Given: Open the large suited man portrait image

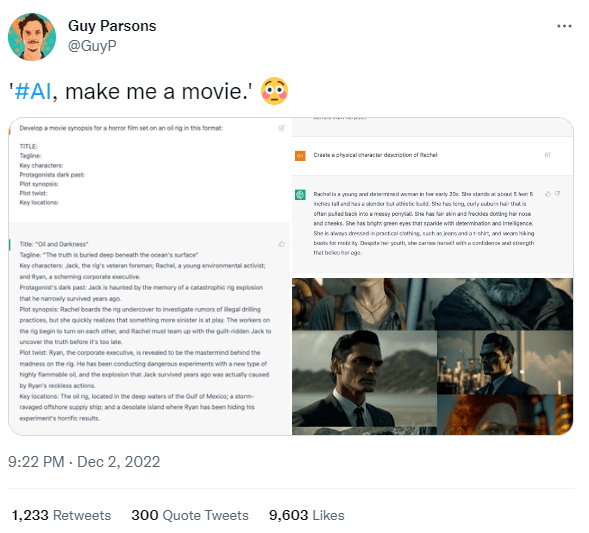Looking at the screenshot, I should click(364, 379).
